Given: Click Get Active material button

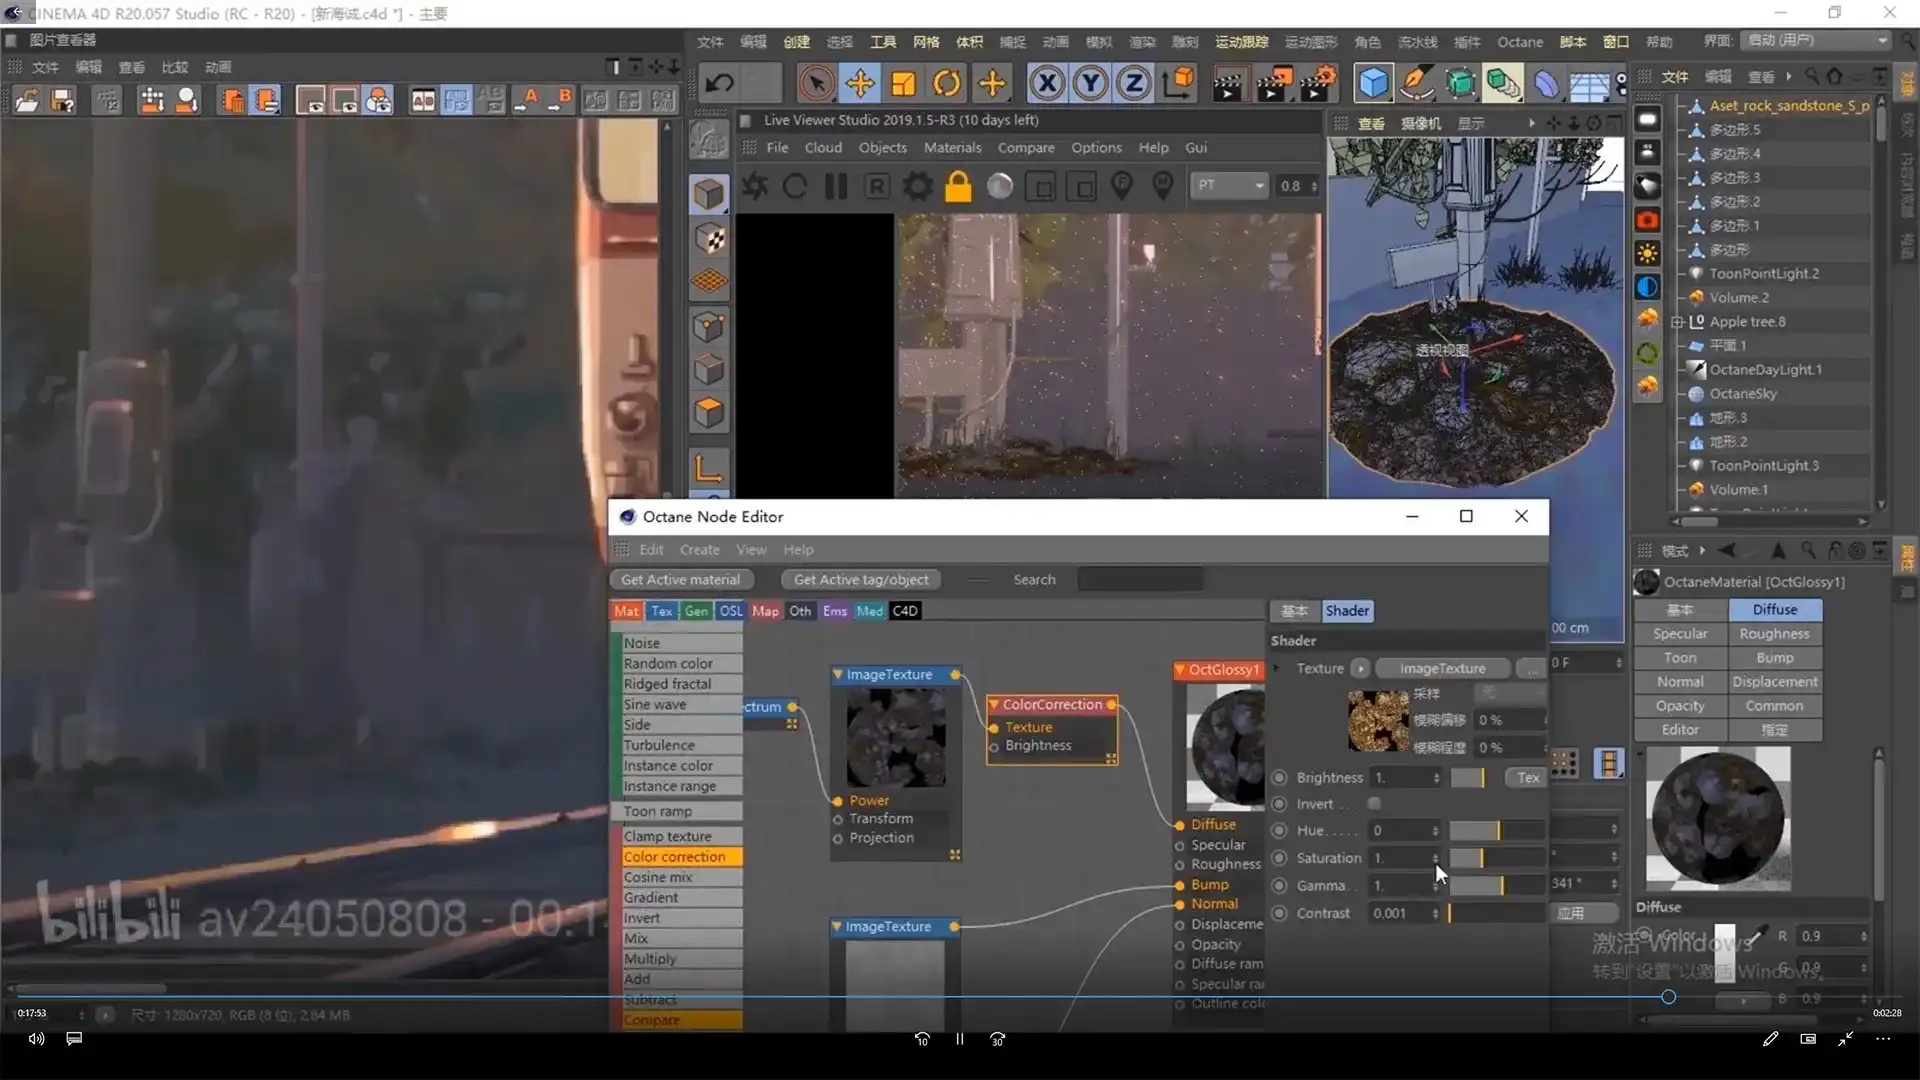Looking at the screenshot, I should (x=680, y=580).
